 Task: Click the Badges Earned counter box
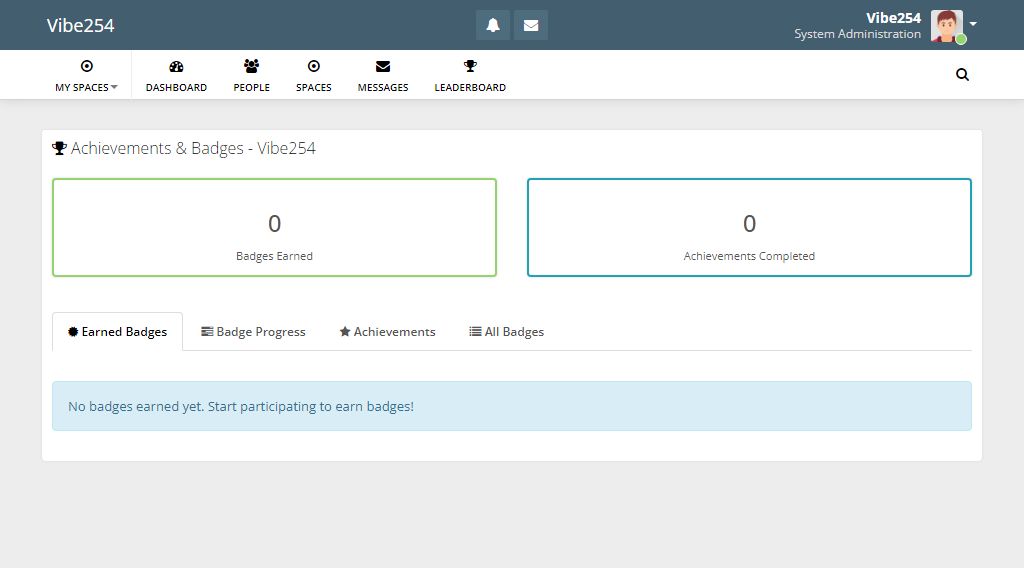[x=274, y=227]
